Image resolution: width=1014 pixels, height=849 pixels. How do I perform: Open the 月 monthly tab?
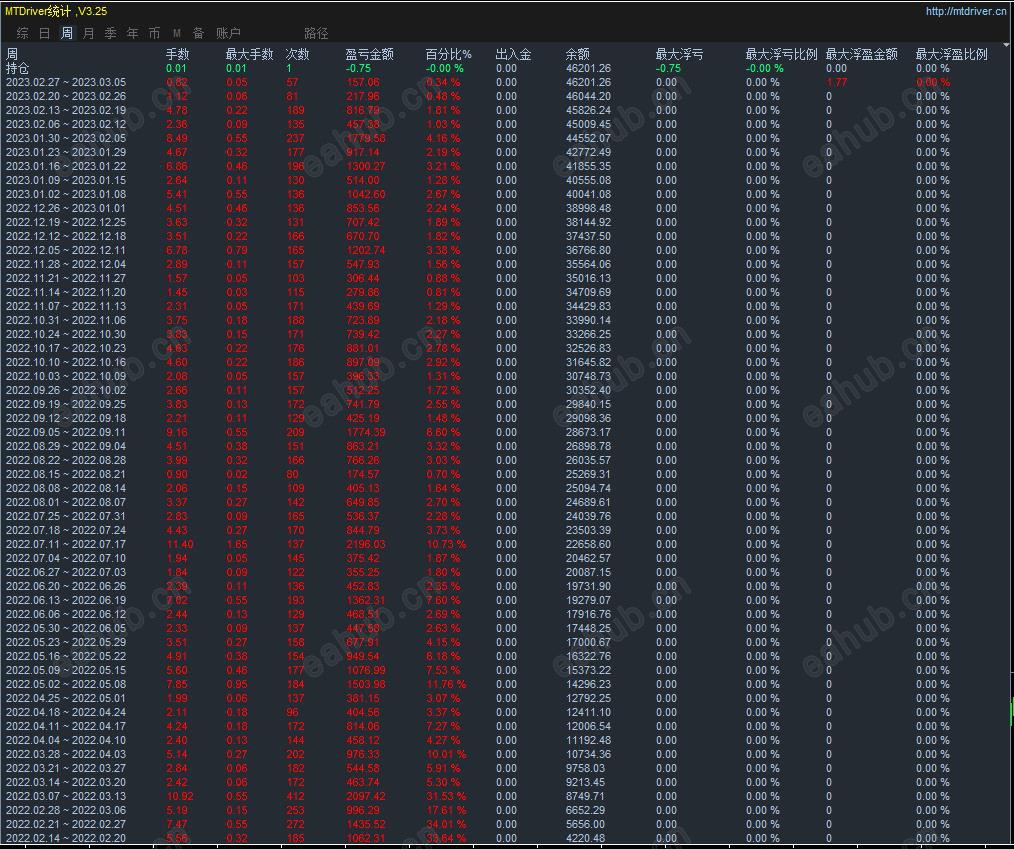click(x=89, y=33)
